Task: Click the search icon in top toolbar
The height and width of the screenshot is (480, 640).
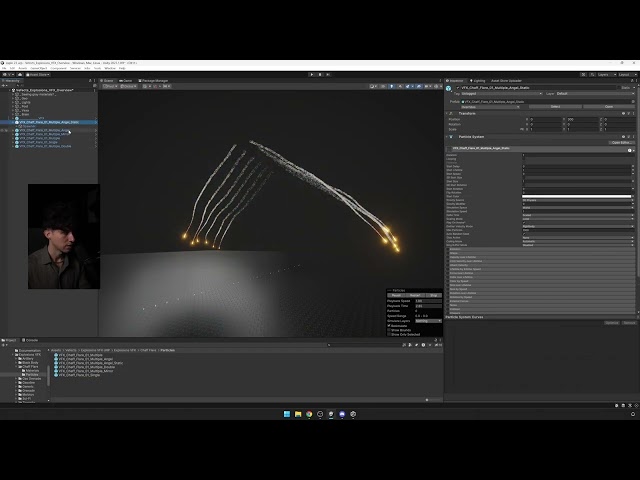Action: [x=592, y=75]
